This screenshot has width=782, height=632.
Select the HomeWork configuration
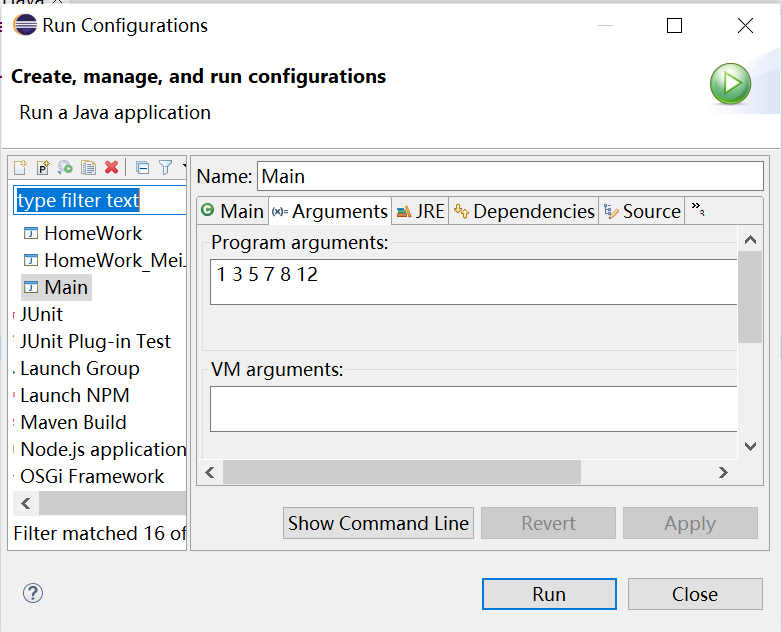pos(93,233)
